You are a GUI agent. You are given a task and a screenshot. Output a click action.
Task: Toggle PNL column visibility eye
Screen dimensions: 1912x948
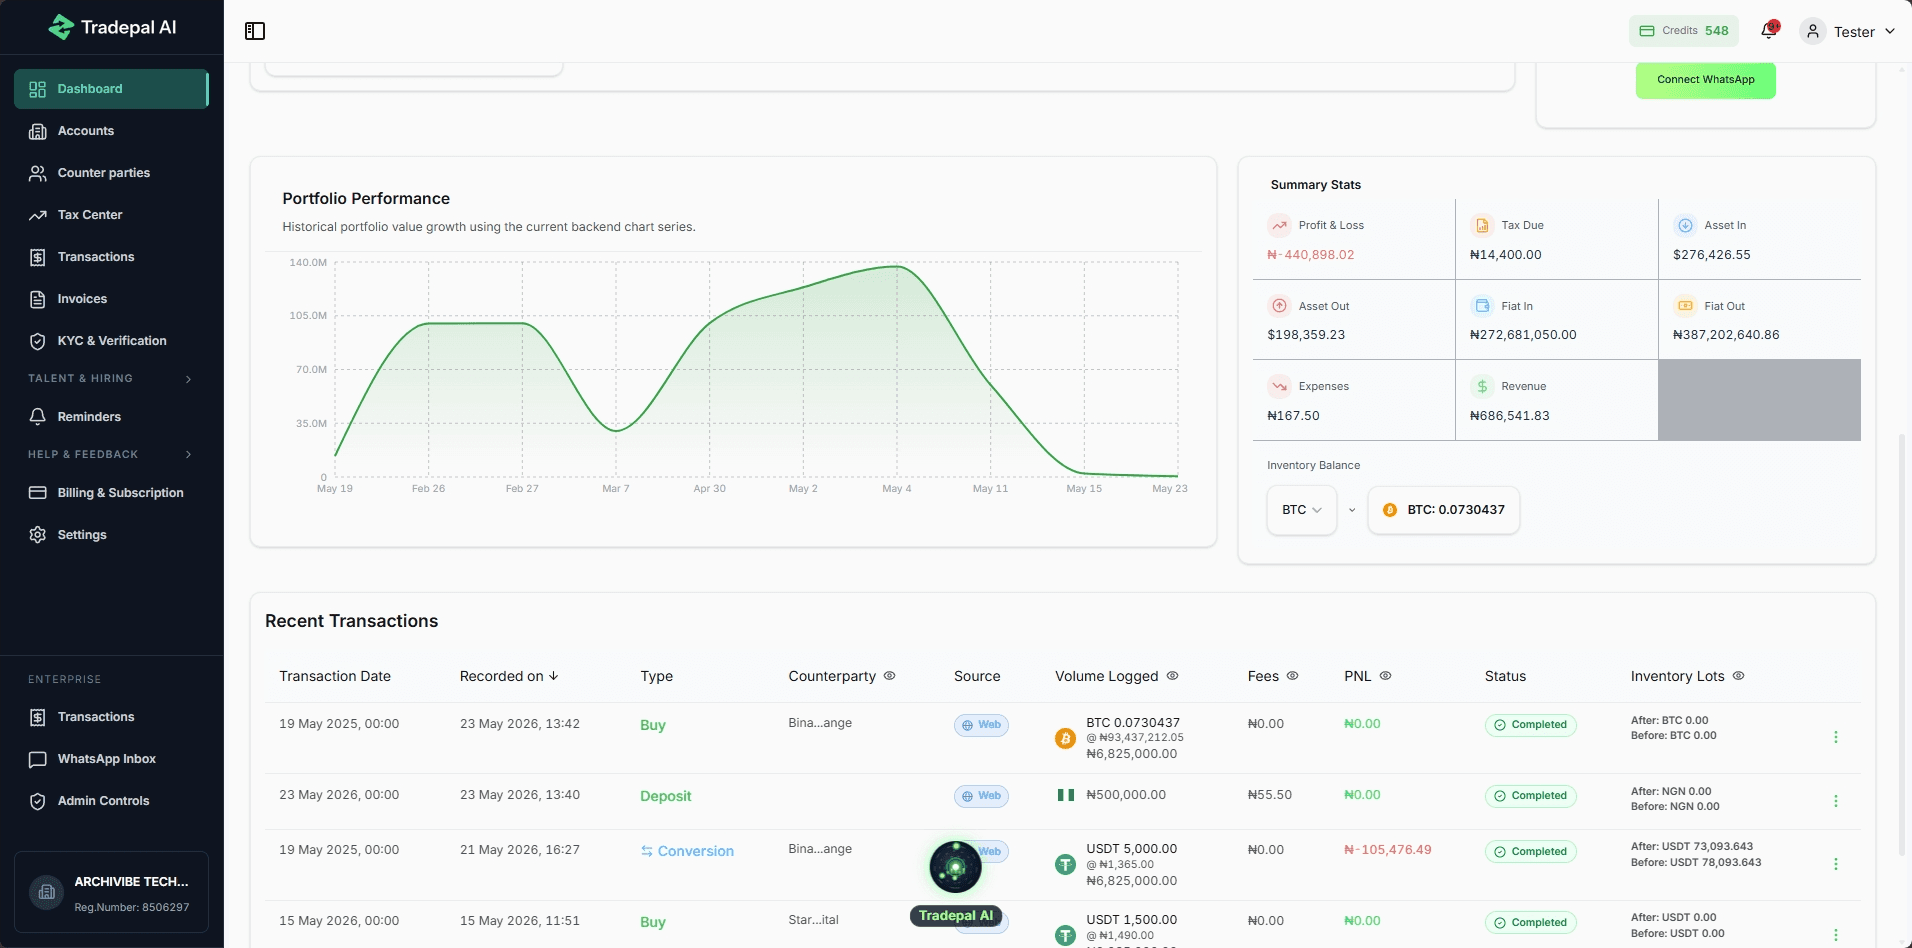tap(1385, 676)
